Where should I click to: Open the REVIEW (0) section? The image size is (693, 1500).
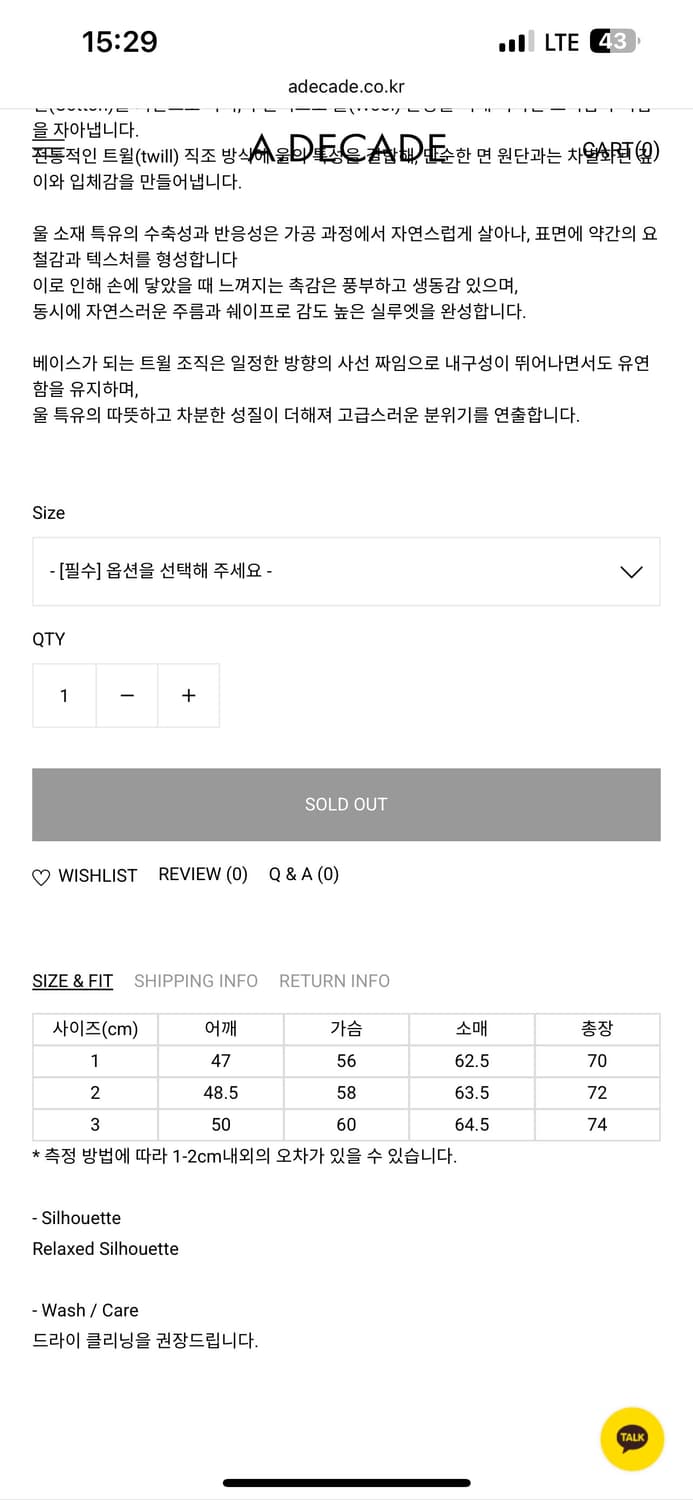[x=202, y=874]
